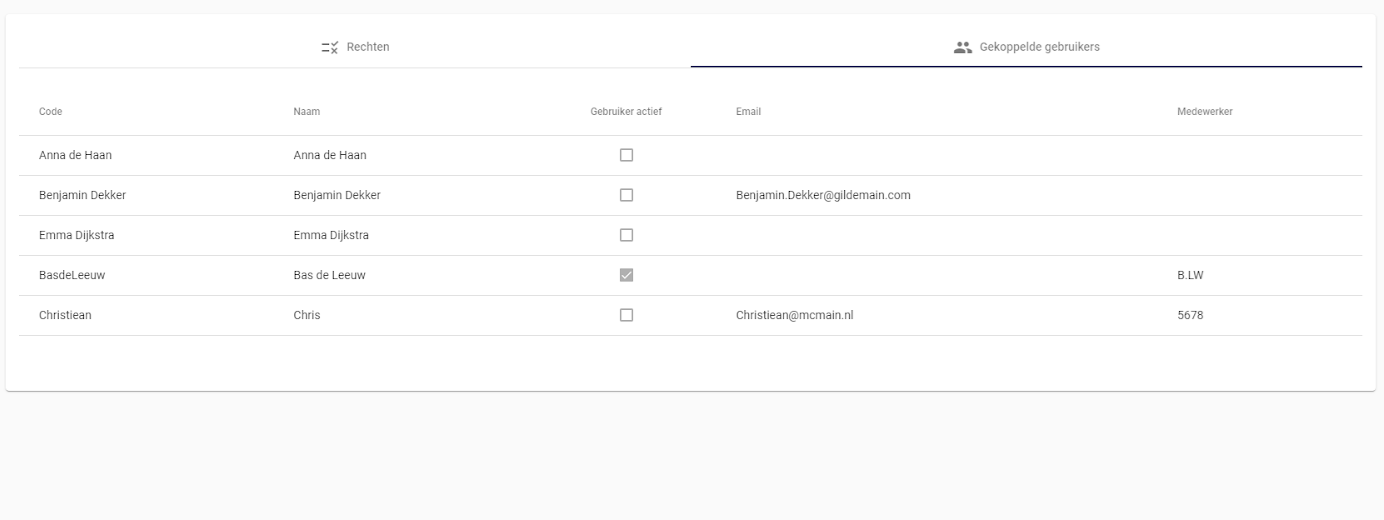Image resolution: width=1384 pixels, height=520 pixels.
Task: Toggle active checkbox for Chris
Action: 626,315
